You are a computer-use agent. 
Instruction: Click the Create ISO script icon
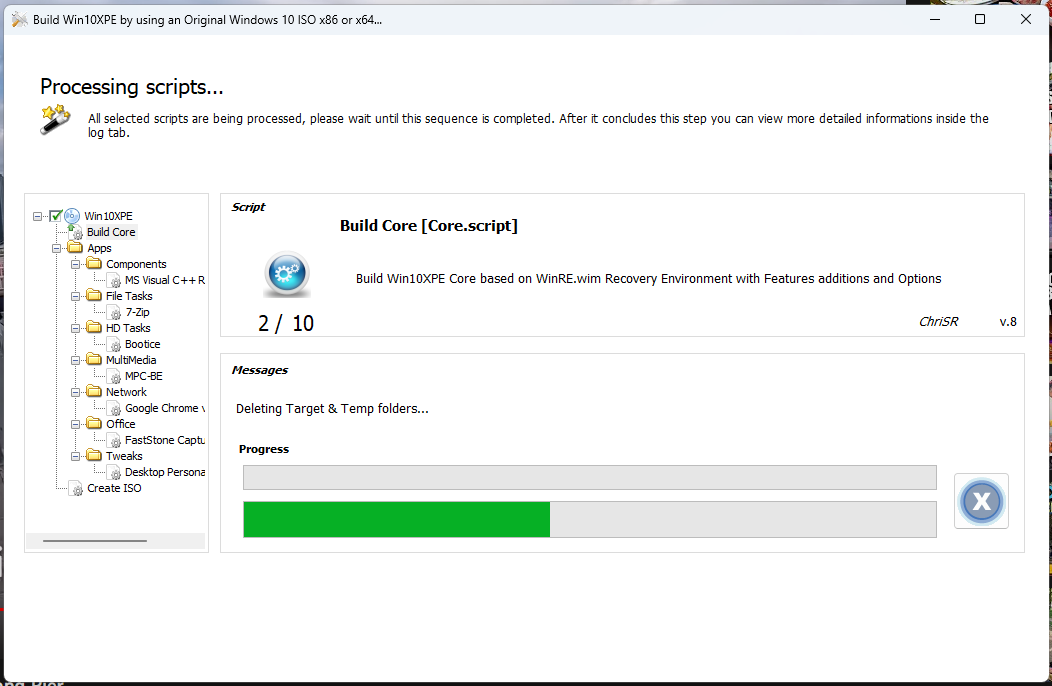pos(76,489)
